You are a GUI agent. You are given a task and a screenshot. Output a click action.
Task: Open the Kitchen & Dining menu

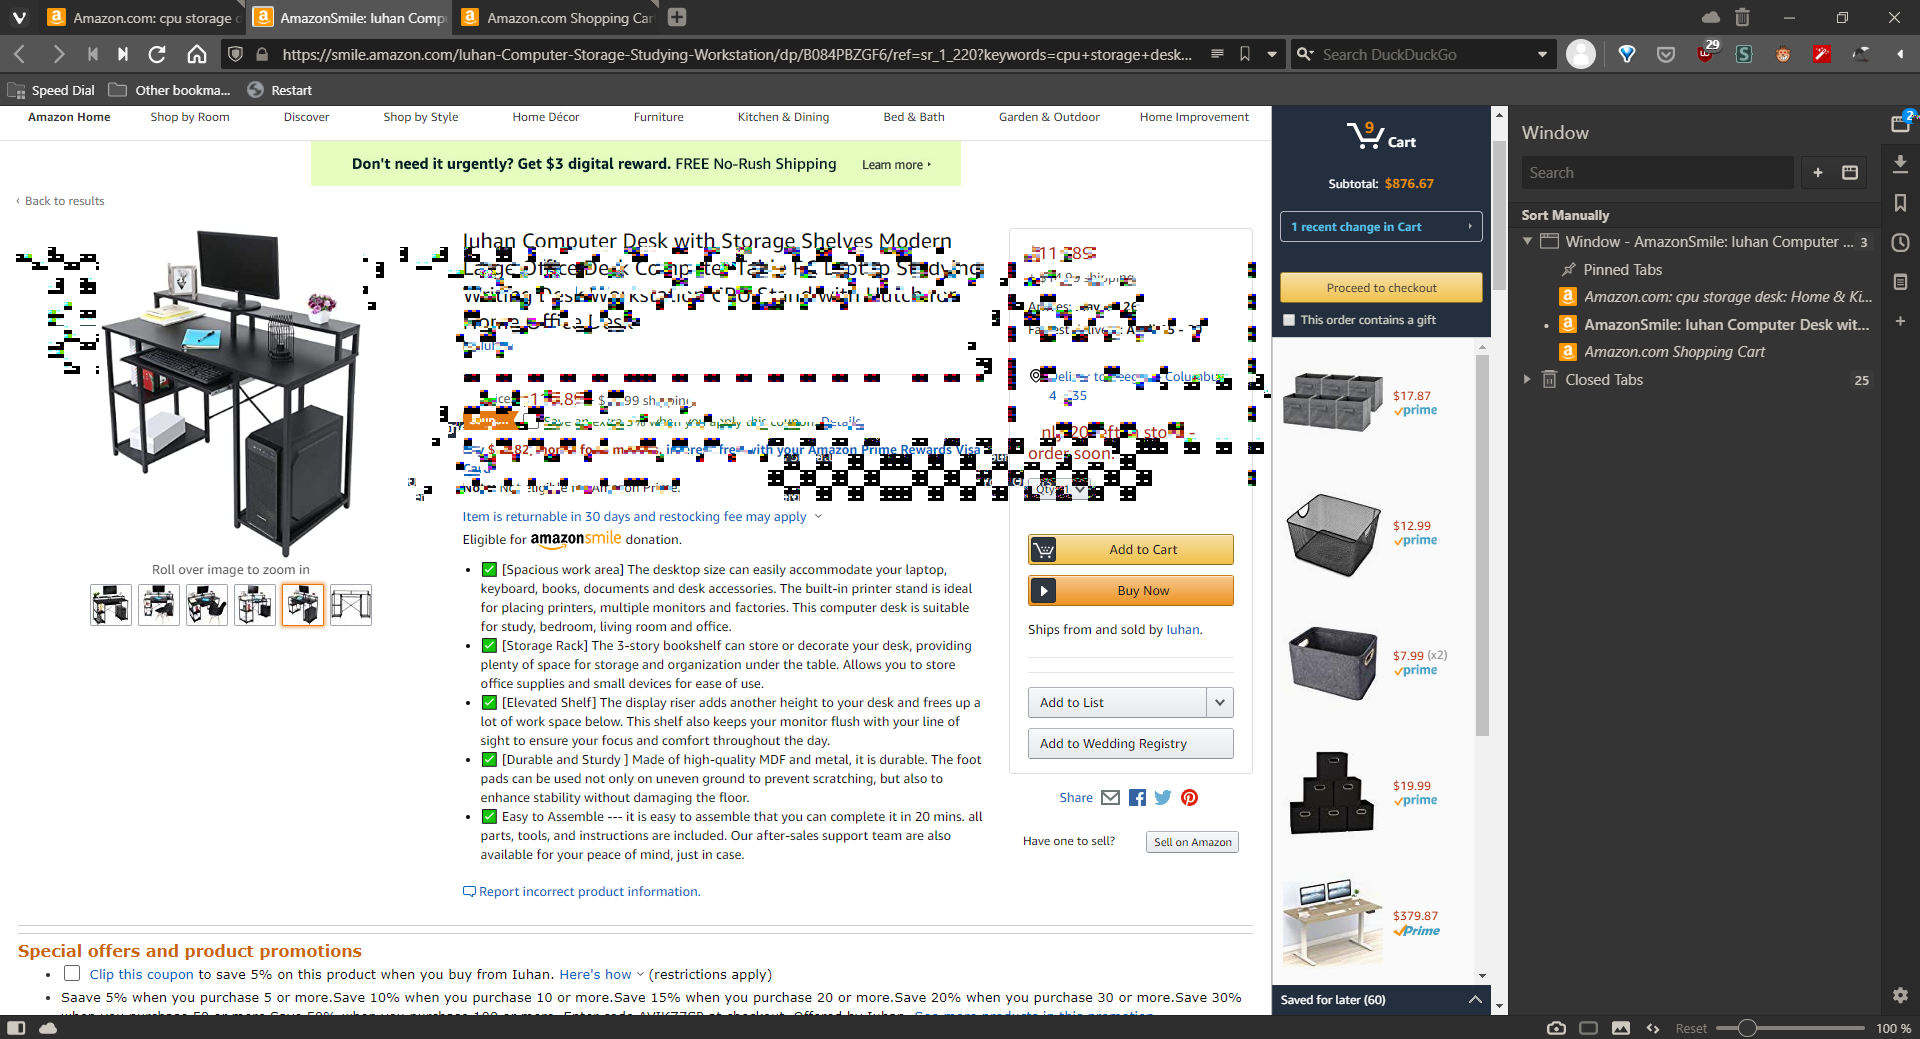[x=783, y=117]
